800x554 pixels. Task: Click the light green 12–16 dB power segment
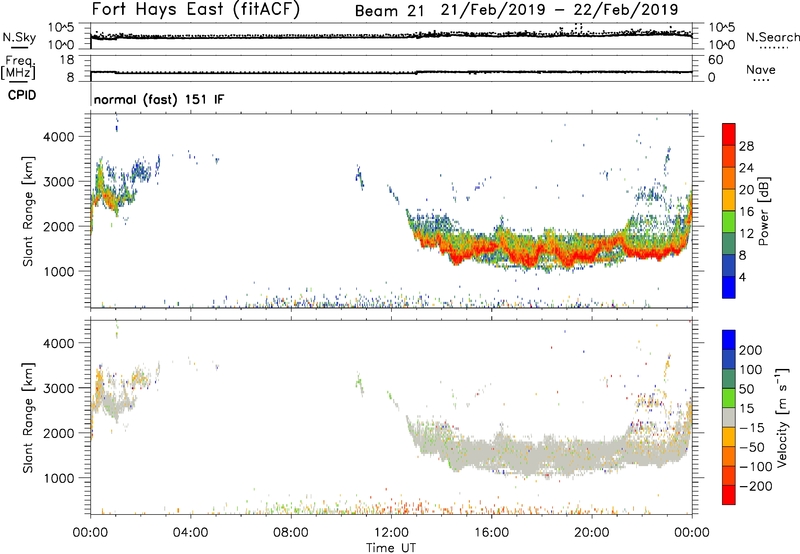point(729,222)
